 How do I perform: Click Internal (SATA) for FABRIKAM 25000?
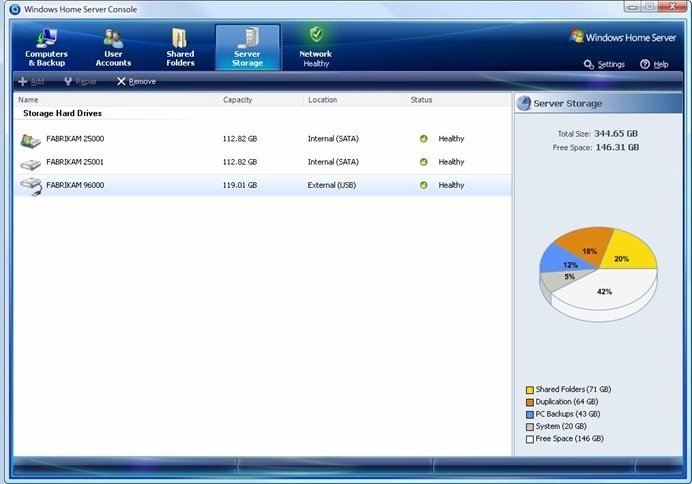[x=333, y=139]
